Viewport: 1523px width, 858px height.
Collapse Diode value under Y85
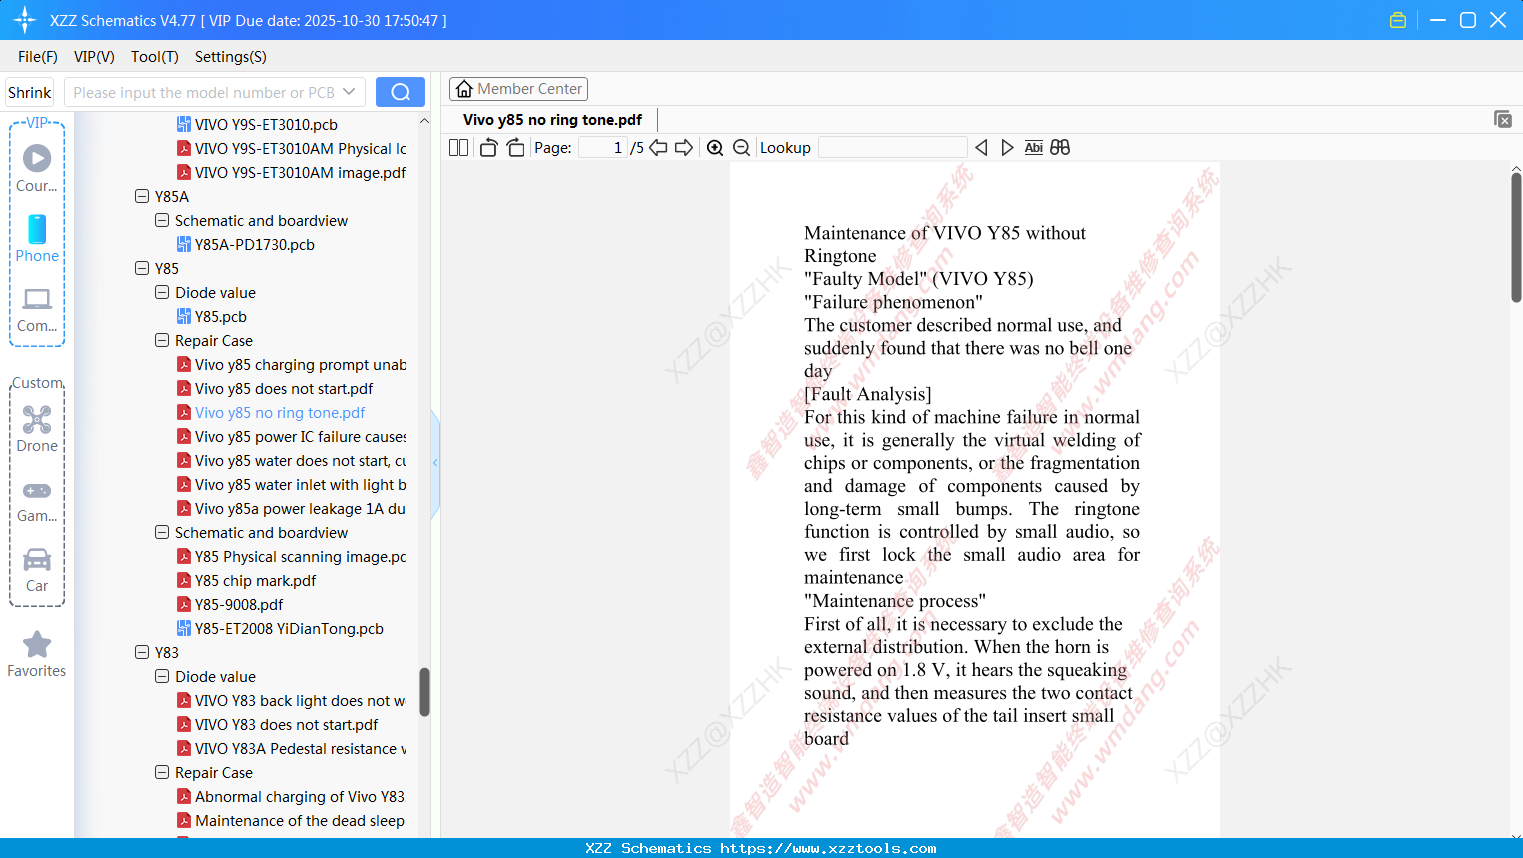click(x=162, y=293)
